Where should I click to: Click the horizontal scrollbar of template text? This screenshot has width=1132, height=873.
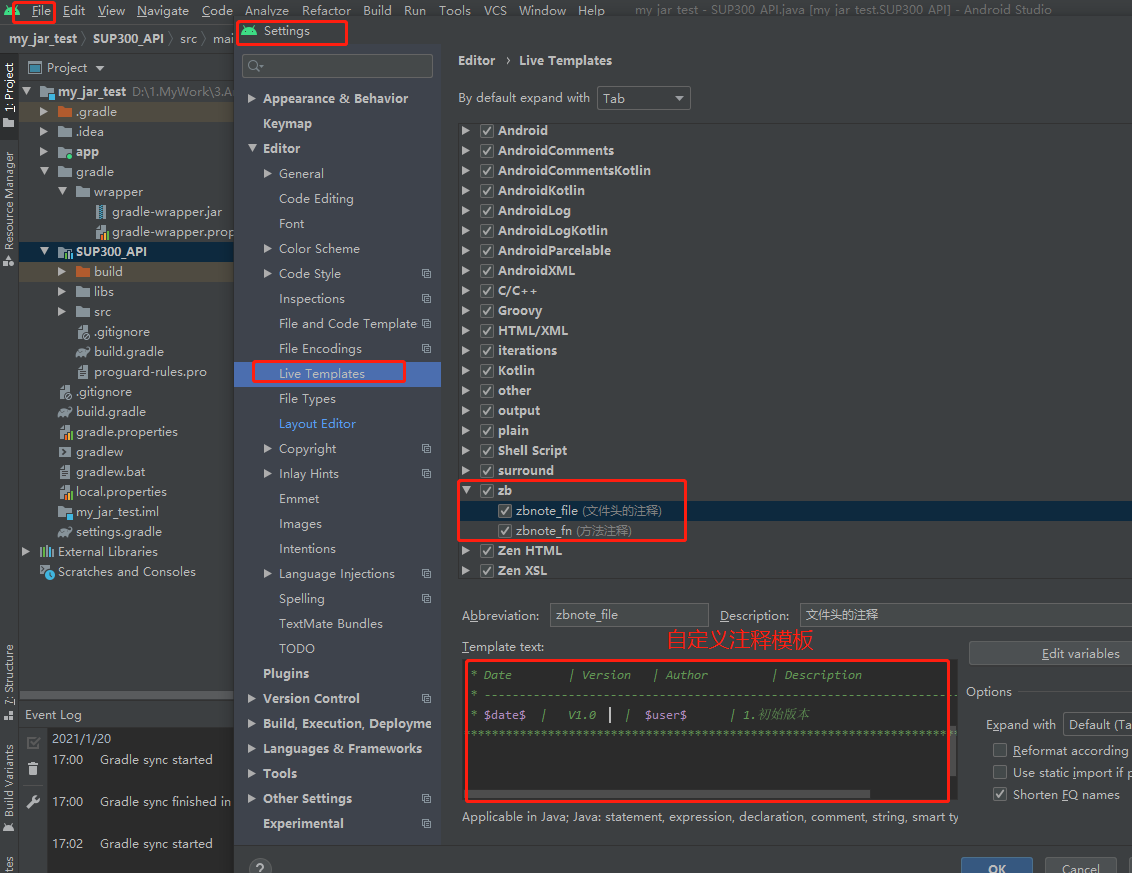pyautogui.click(x=667, y=794)
